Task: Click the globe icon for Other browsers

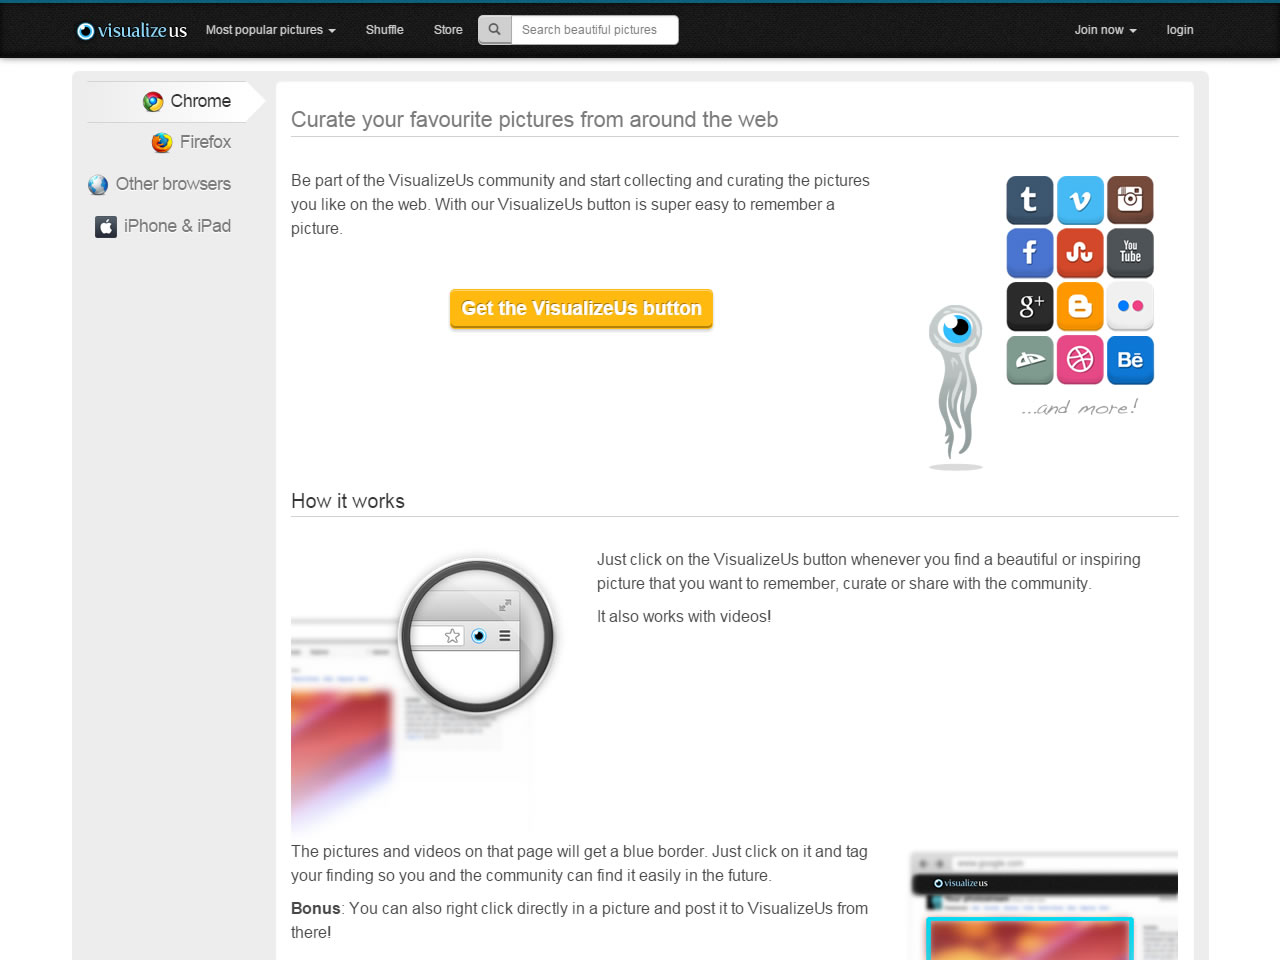Action: pyautogui.click(x=98, y=185)
